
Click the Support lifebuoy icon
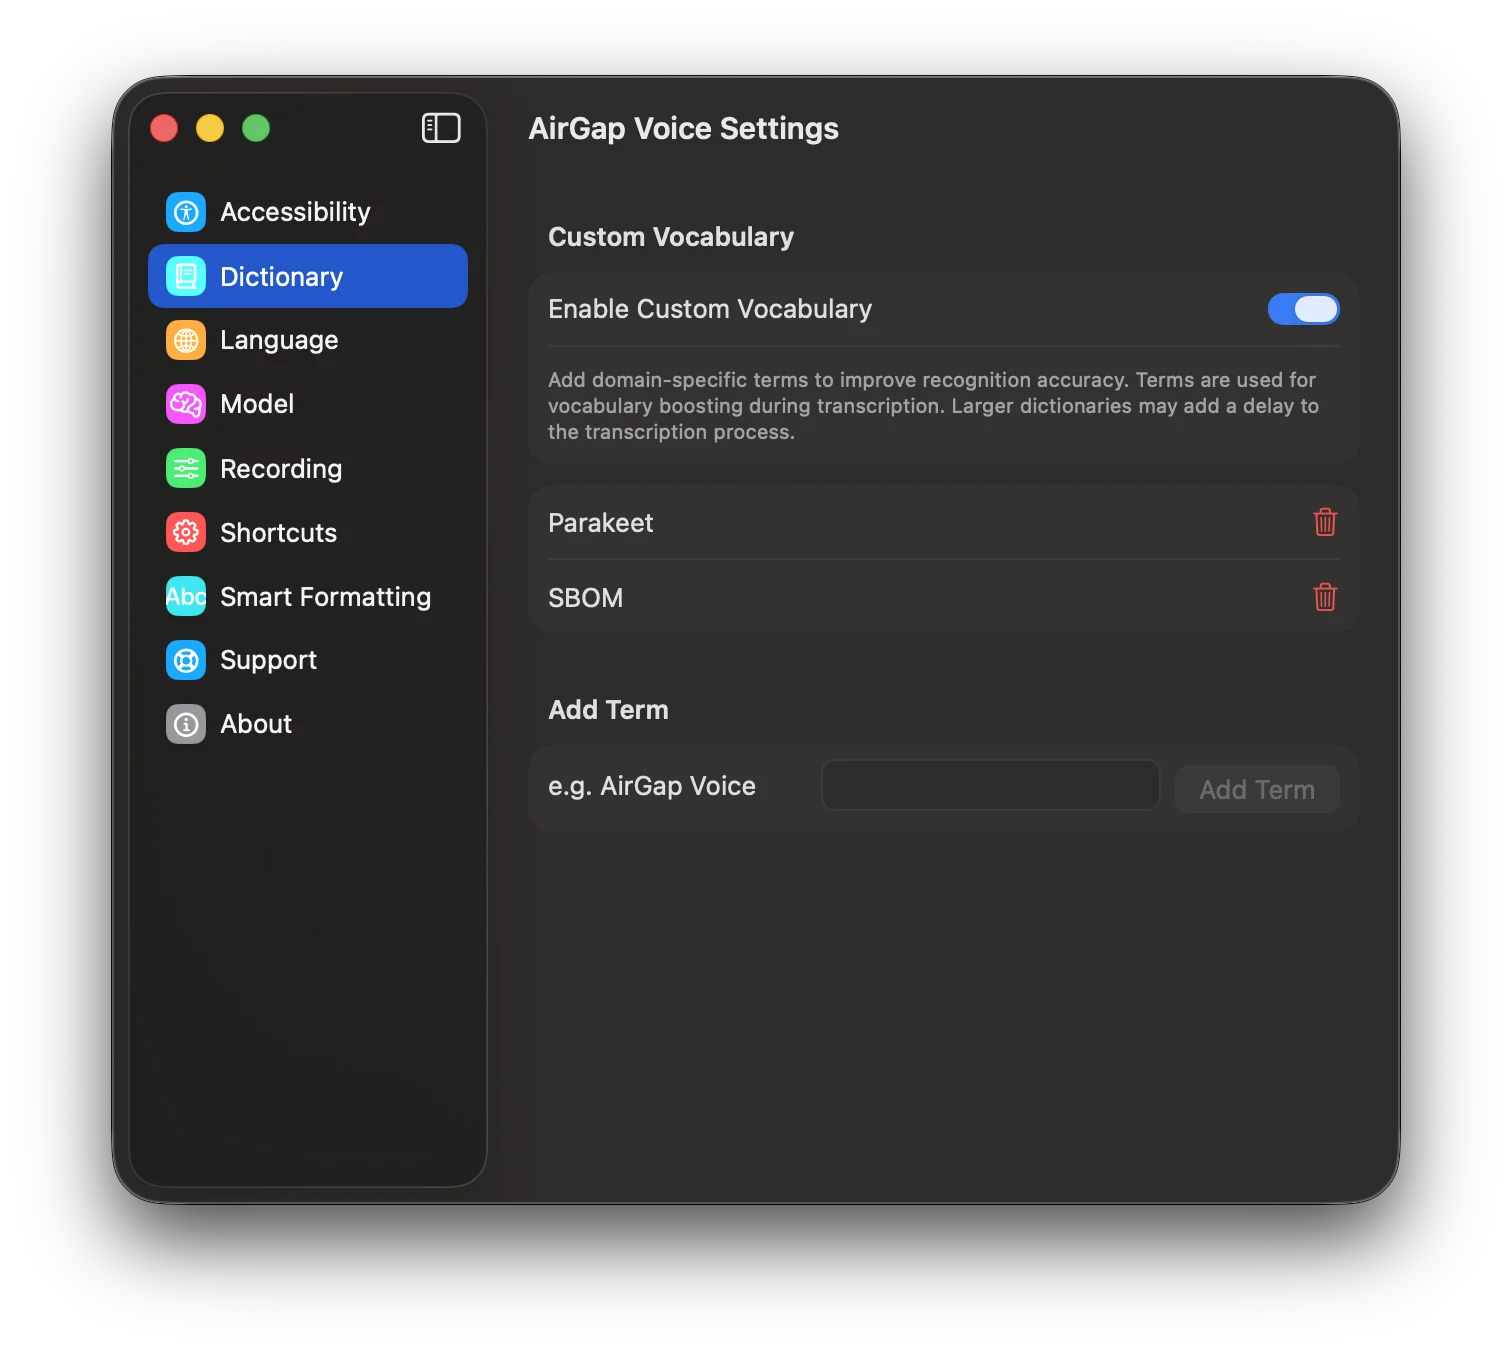coord(186,660)
